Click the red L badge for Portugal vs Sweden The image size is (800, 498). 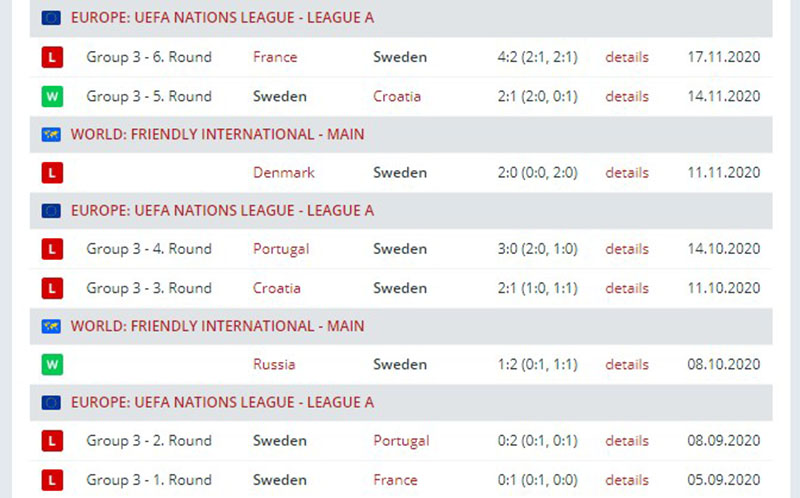pyautogui.click(x=51, y=249)
